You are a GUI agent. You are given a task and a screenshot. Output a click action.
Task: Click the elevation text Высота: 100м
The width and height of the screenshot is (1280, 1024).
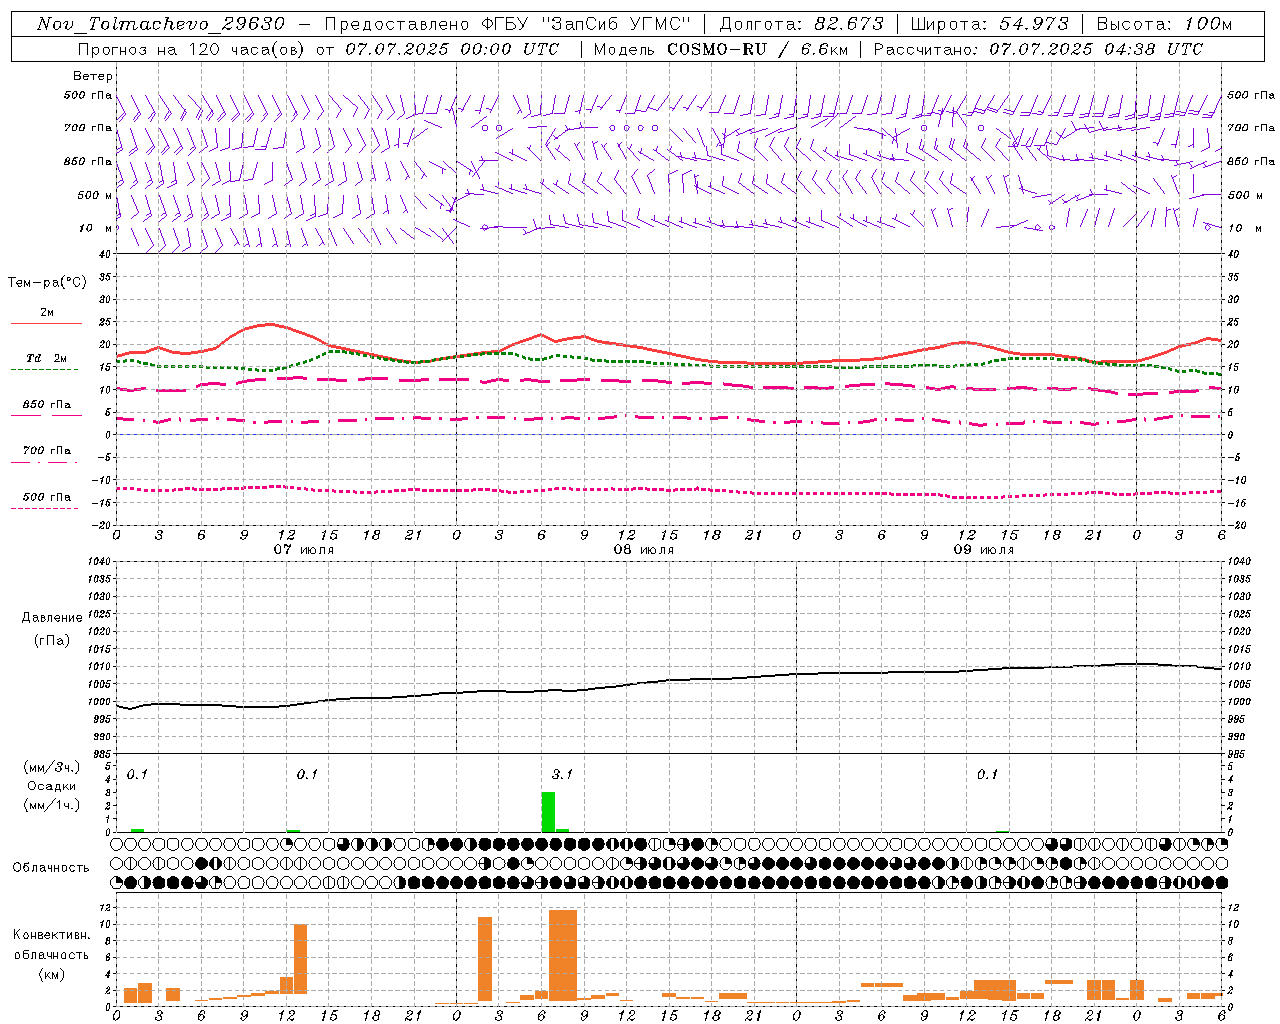pyautogui.click(x=1164, y=24)
